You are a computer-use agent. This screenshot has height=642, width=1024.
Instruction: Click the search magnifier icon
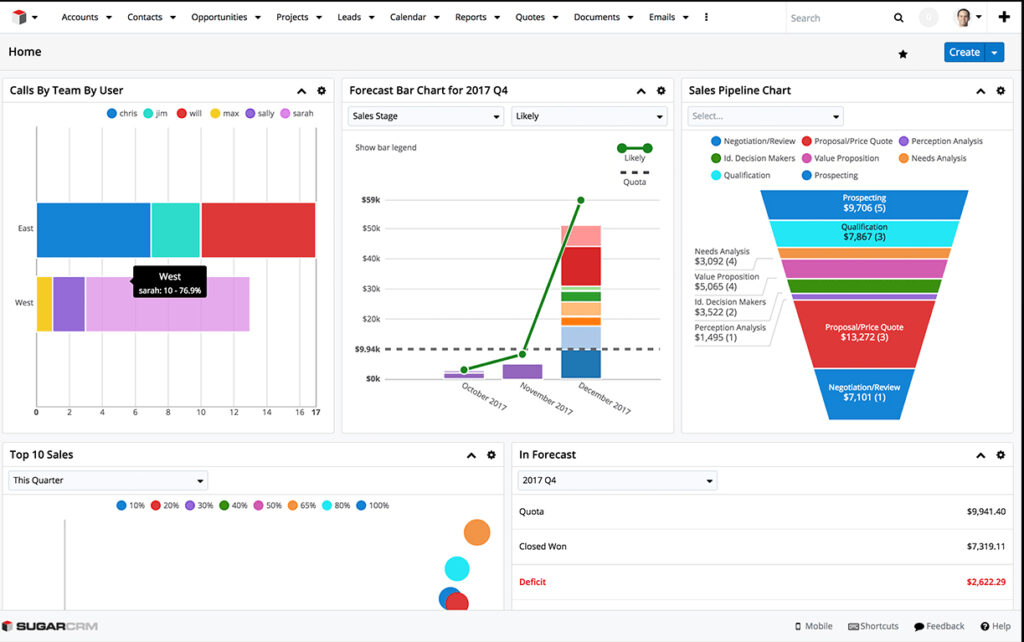[x=898, y=18]
